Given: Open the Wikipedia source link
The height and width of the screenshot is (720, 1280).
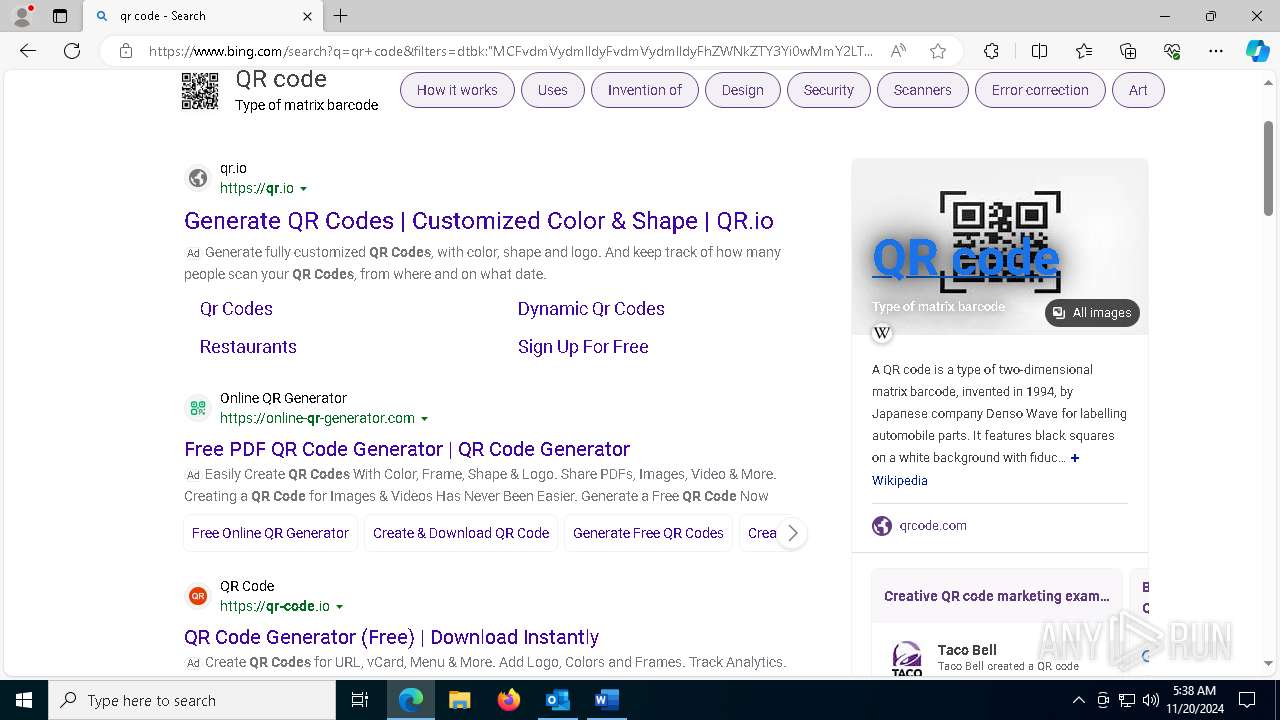Looking at the screenshot, I should pyautogui.click(x=900, y=481).
